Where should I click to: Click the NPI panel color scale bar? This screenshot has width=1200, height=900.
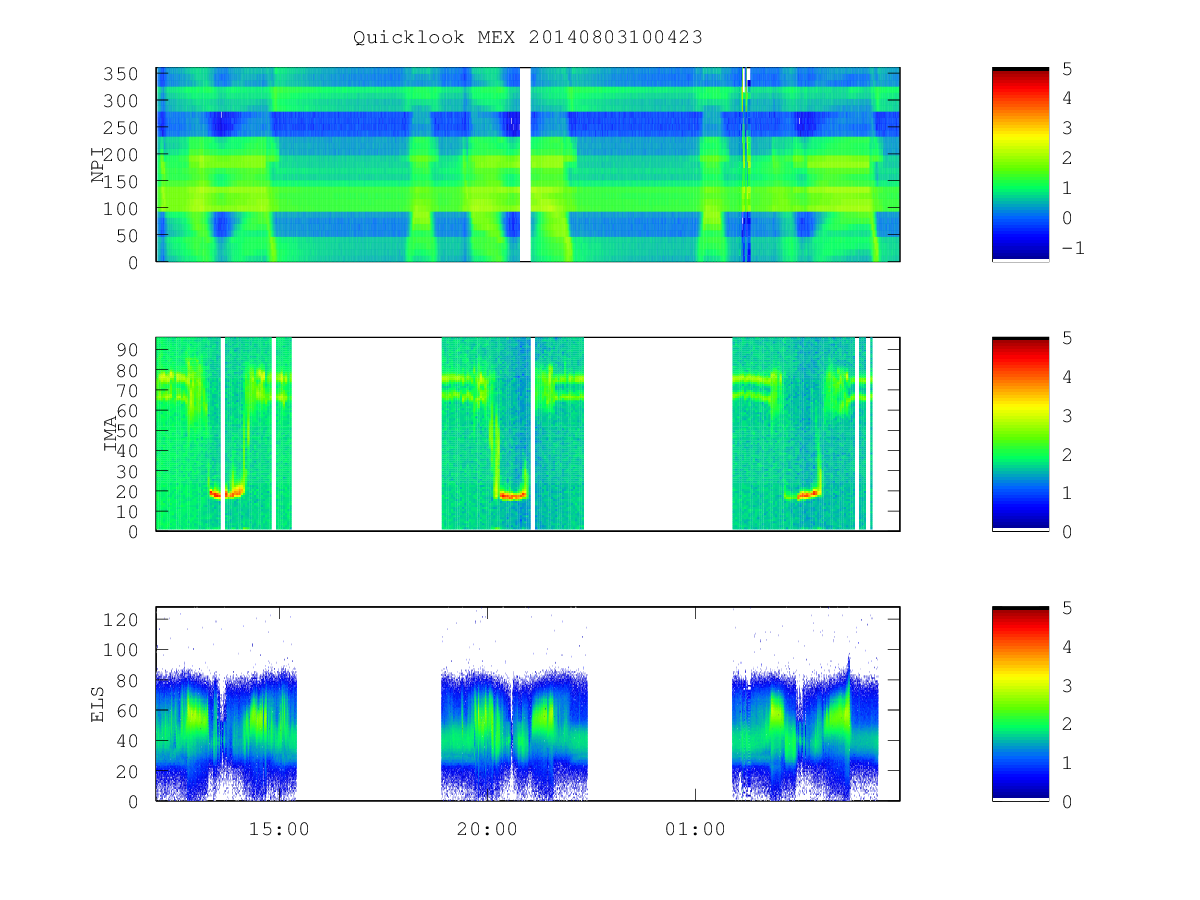point(1020,164)
